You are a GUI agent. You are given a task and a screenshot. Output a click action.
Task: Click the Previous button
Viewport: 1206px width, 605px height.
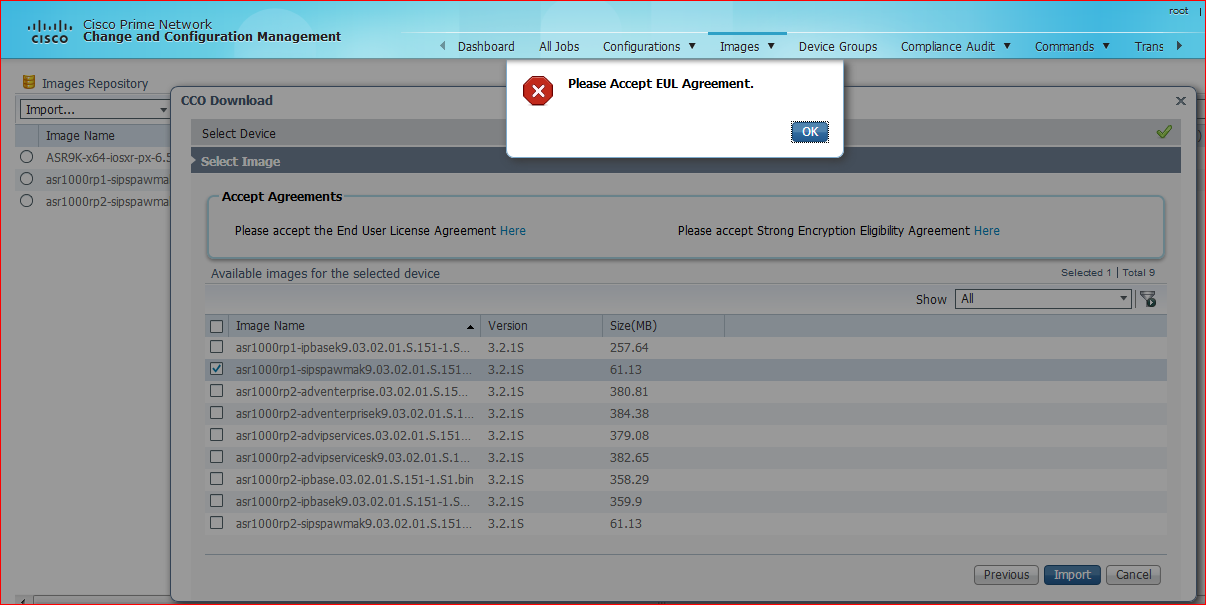tap(1006, 575)
